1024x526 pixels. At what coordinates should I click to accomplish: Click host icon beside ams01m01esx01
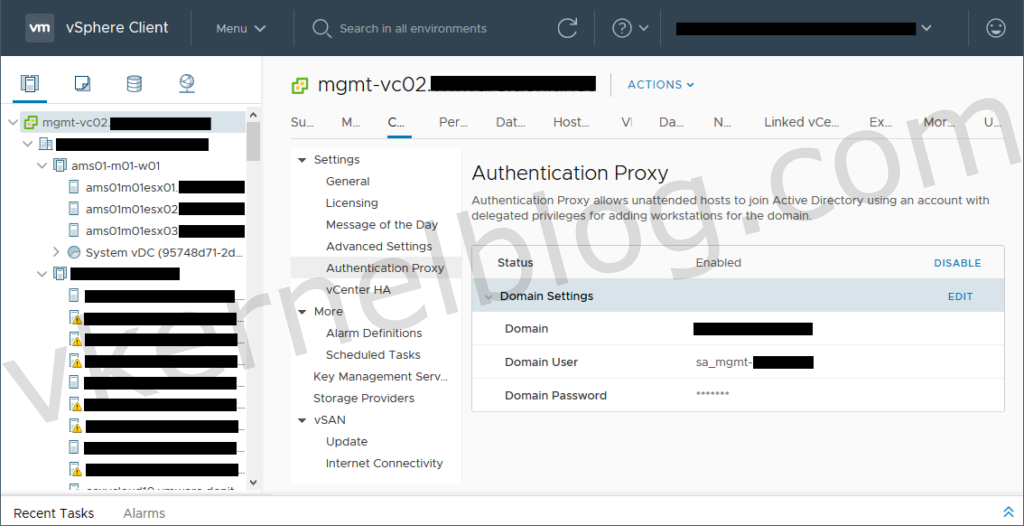(74, 188)
